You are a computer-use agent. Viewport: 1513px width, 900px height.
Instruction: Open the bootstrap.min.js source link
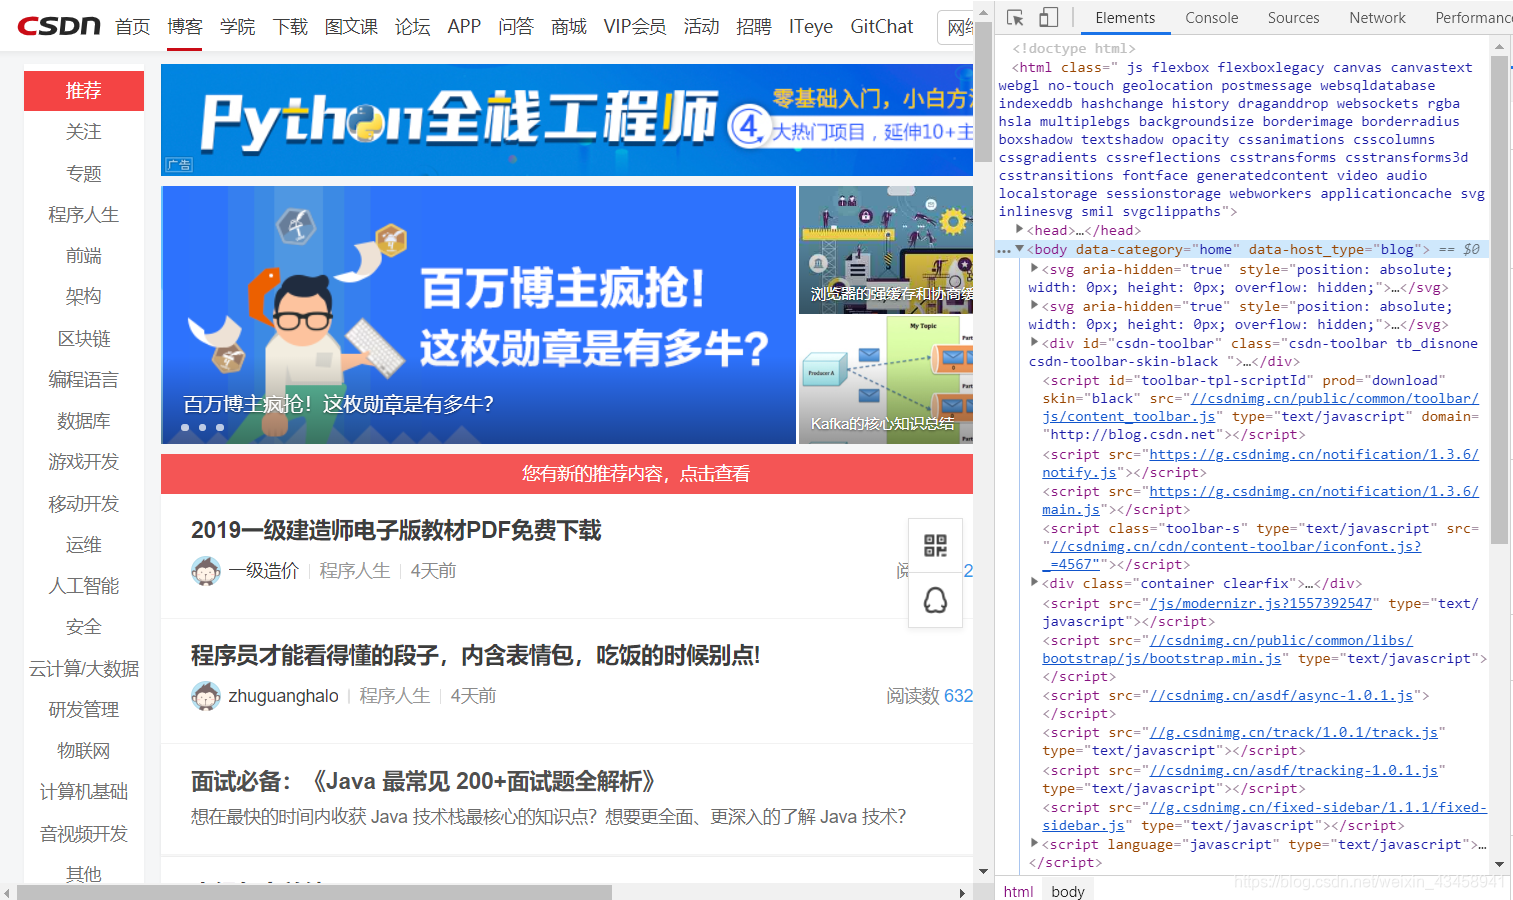[1227, 649]
